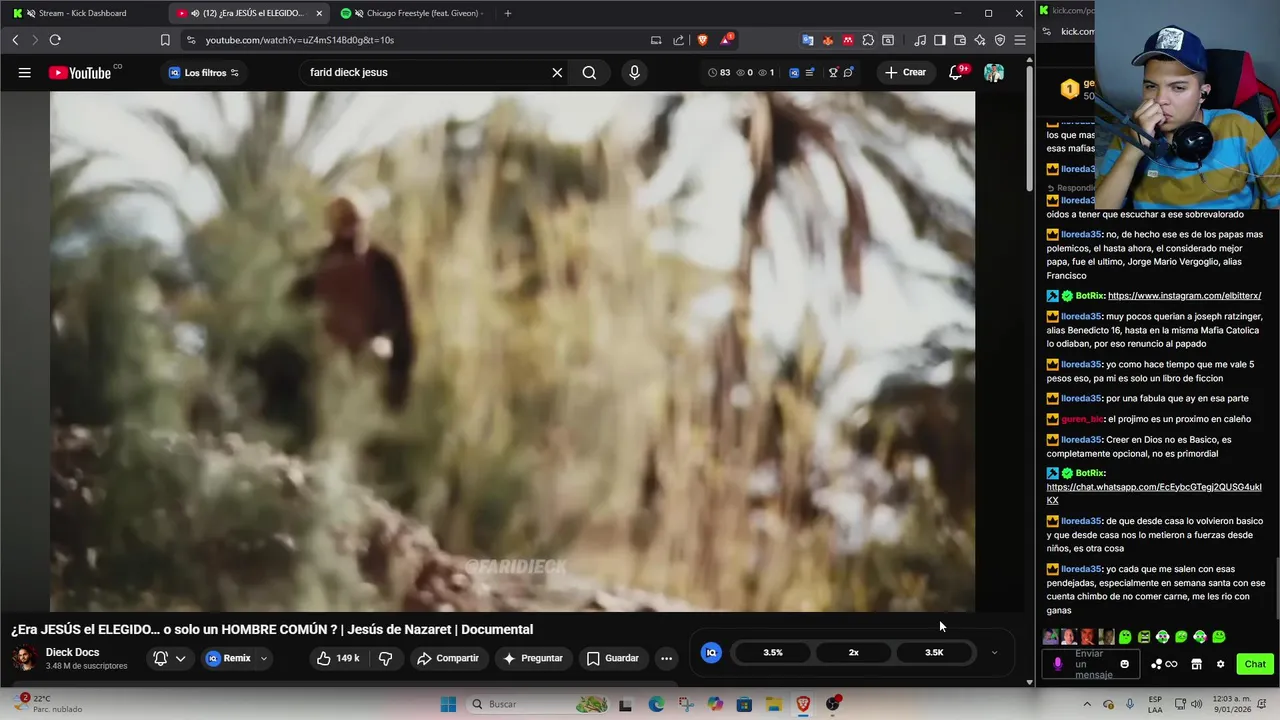Open the browser main menu
The width and height of the screenshot is (1280, 720).
coord(1020,40)
